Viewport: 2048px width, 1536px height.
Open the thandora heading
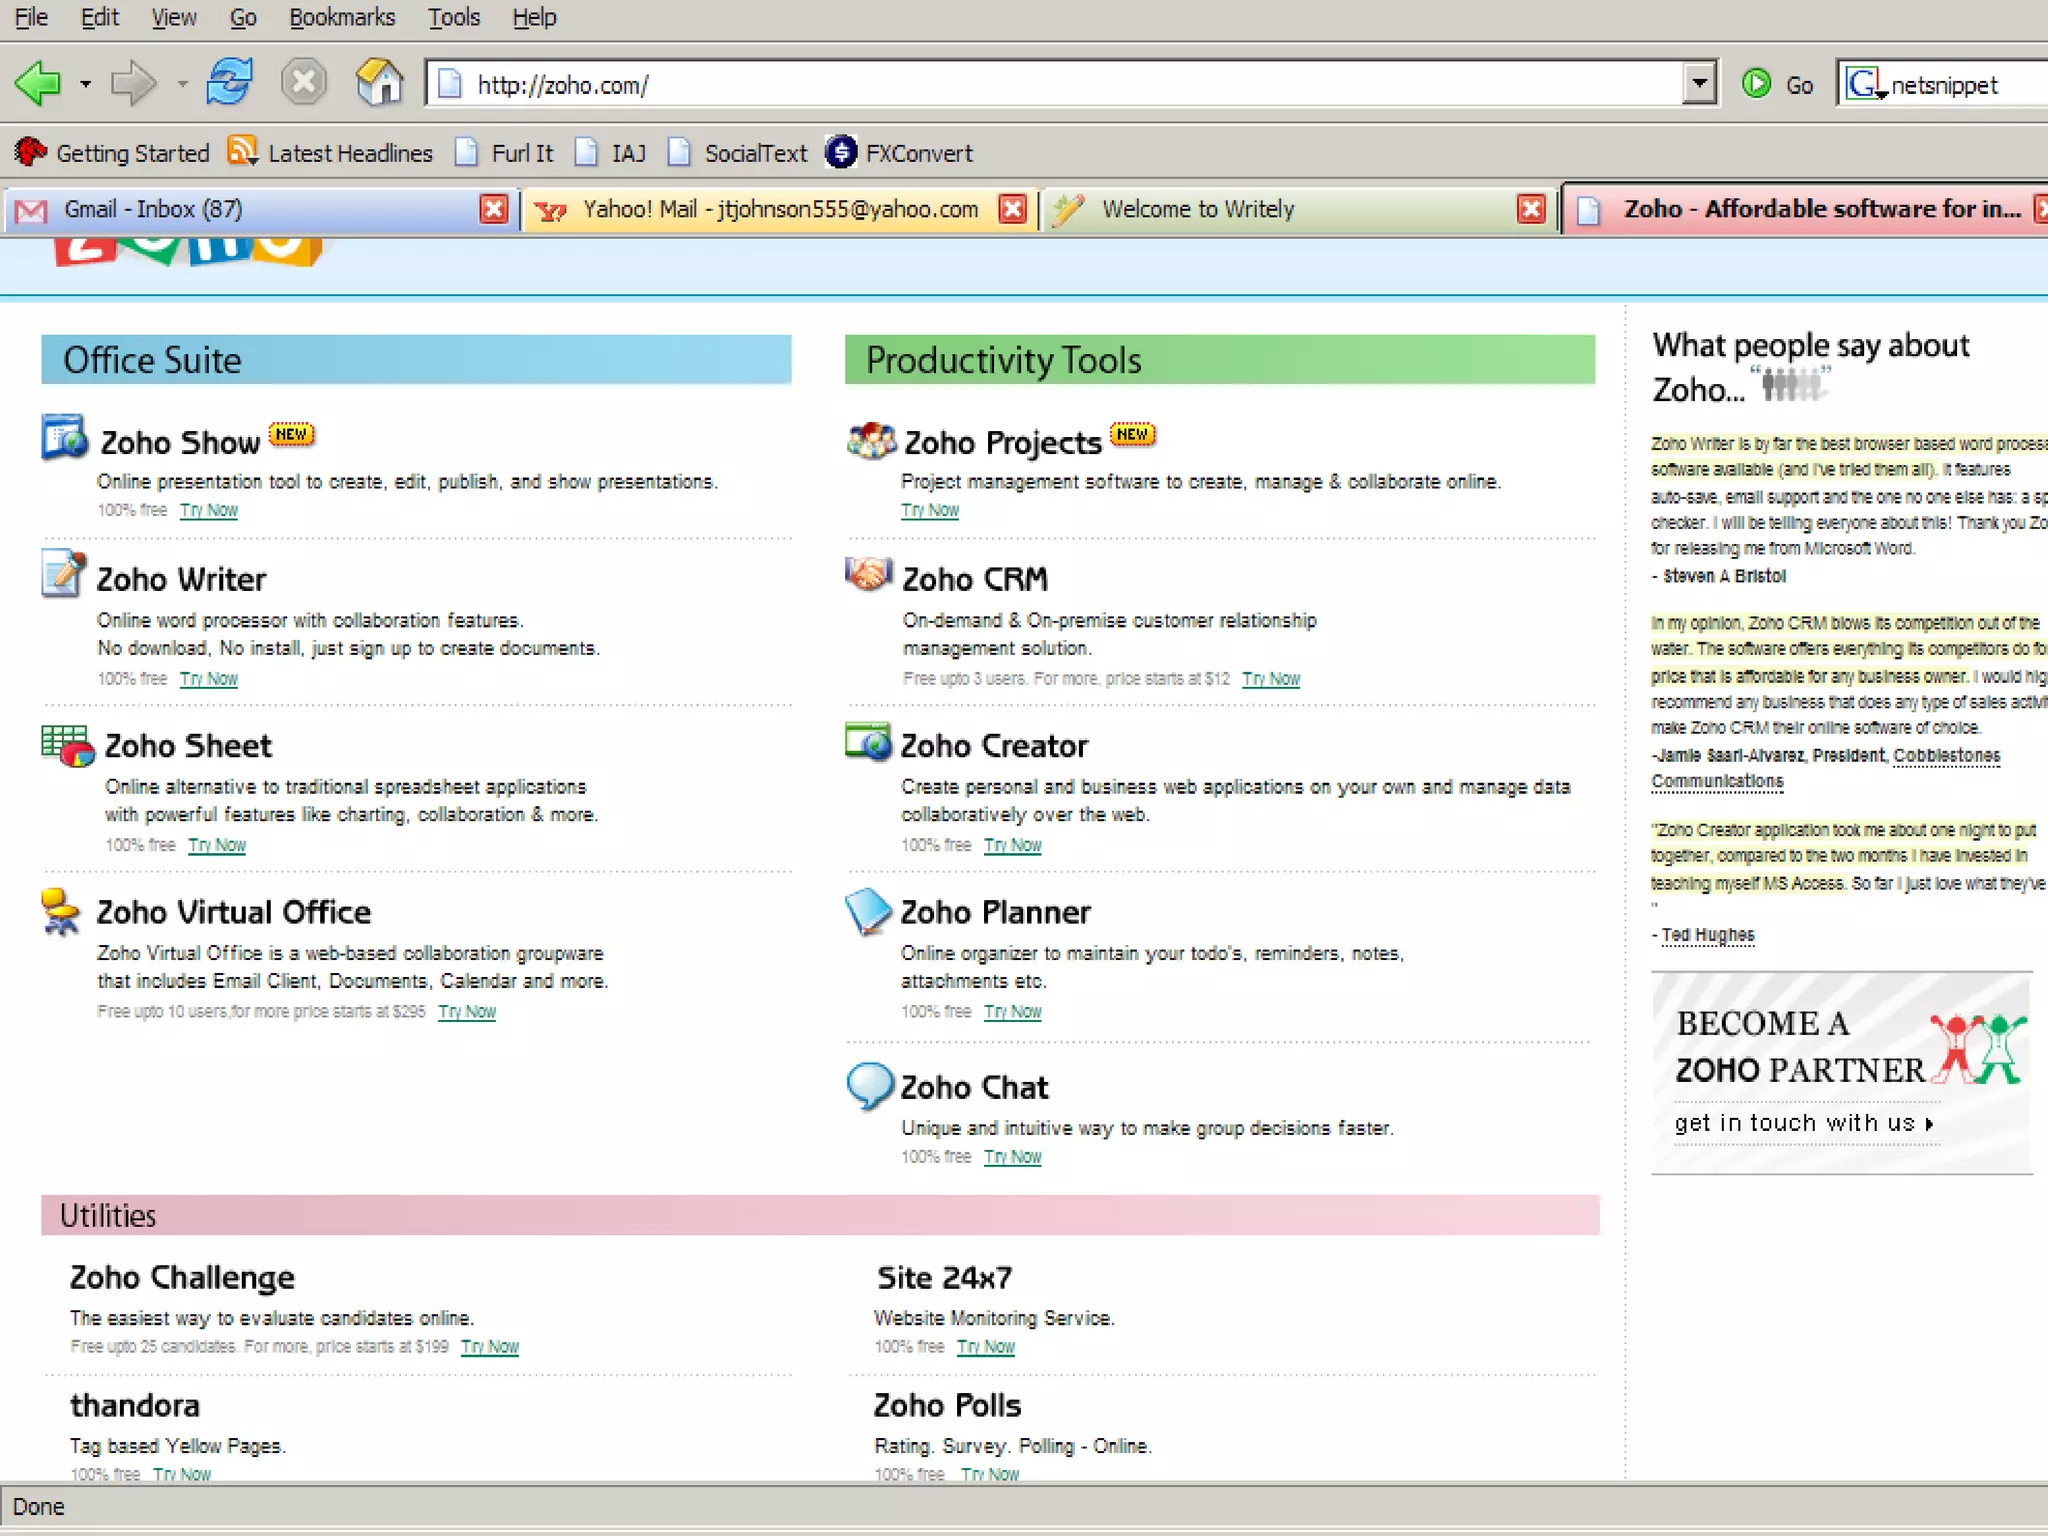(x=135, y=1406)
